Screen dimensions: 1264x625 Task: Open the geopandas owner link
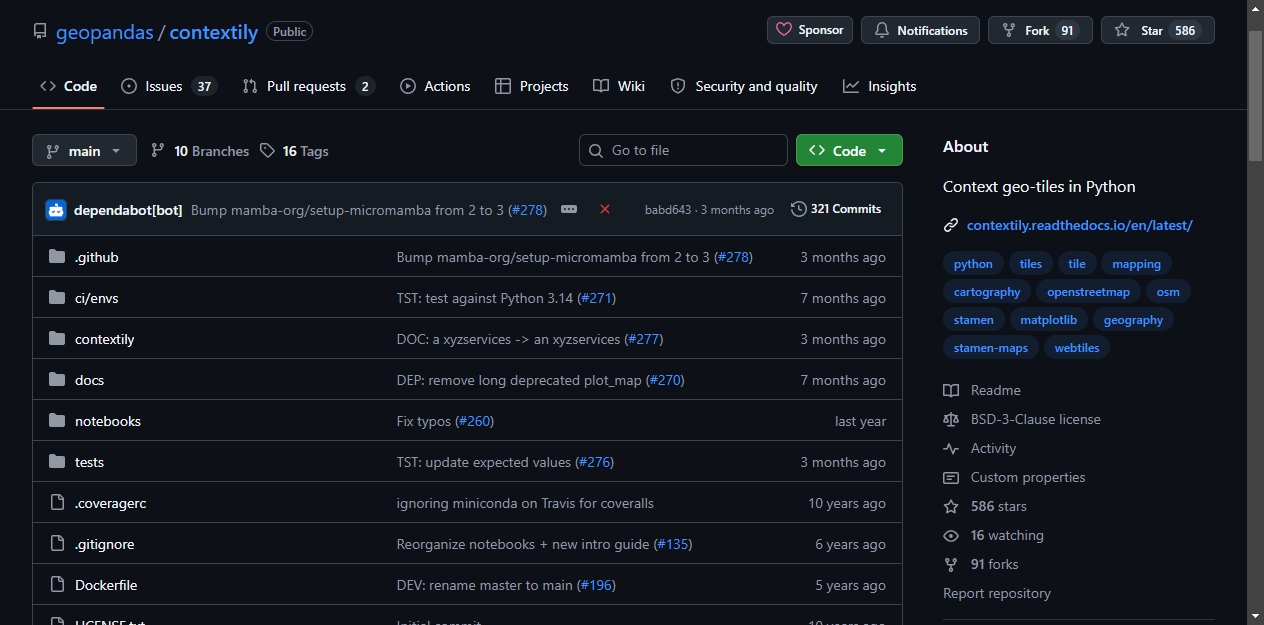[x=105, y=32]
